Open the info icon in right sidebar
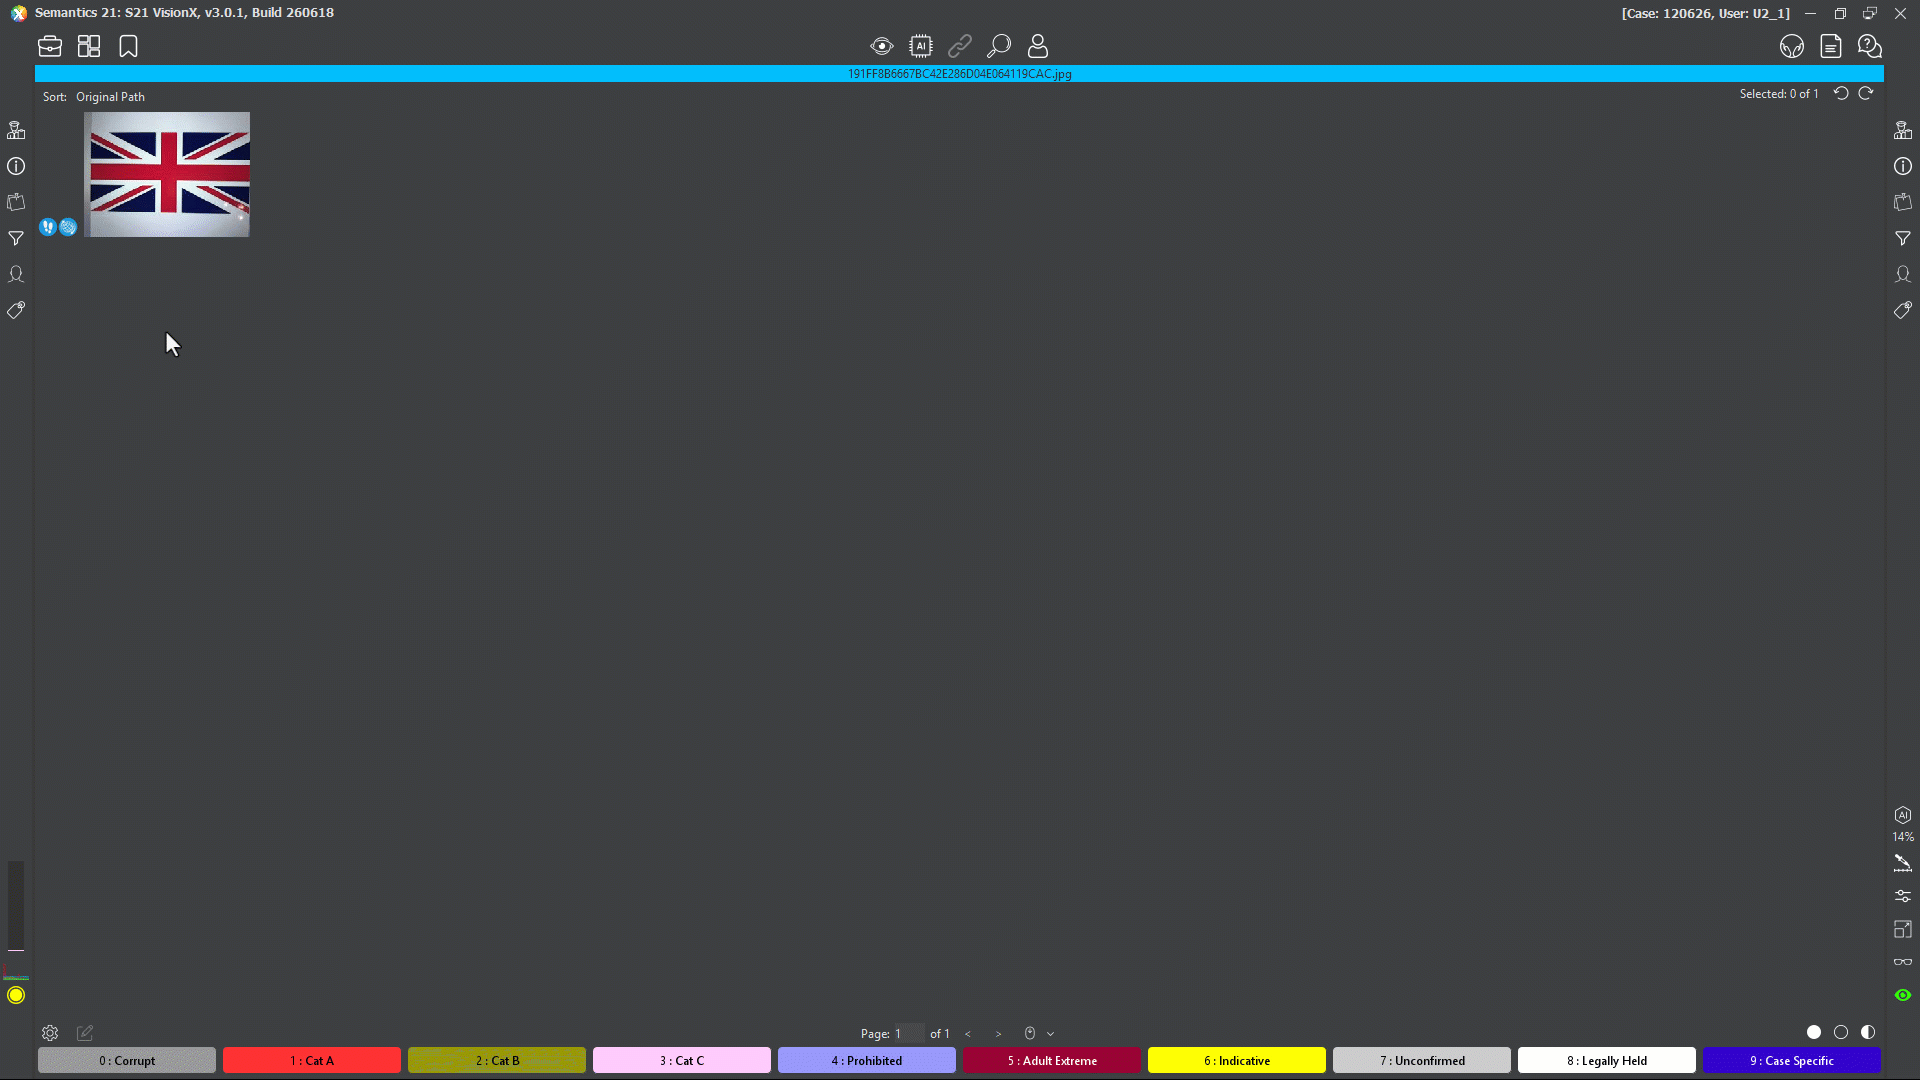This screenshot has width=1920, height=1080. (x=1903, y=166)
